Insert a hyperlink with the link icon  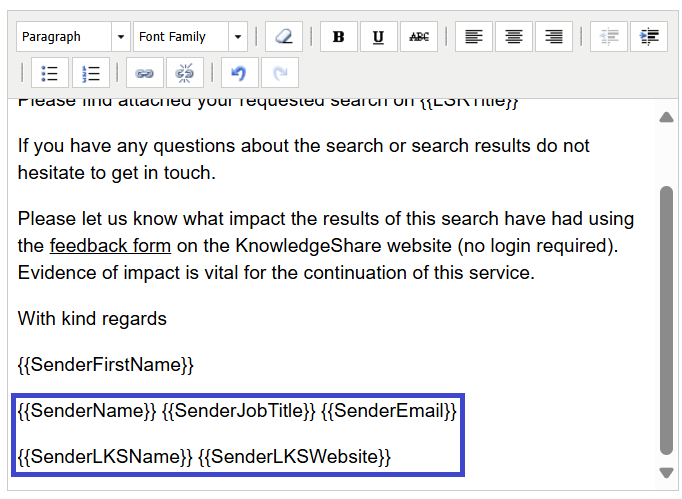point(144,73)
